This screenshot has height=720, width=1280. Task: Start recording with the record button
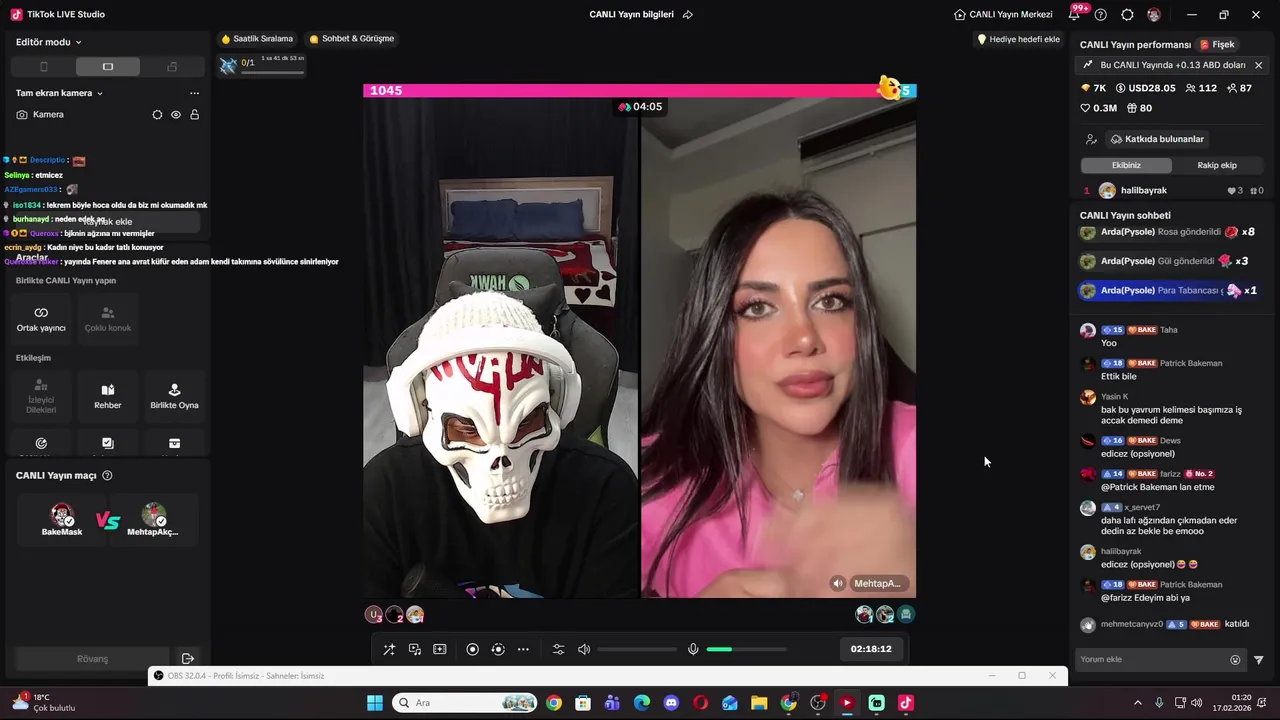pyautogui.click(x=473, y=649)
